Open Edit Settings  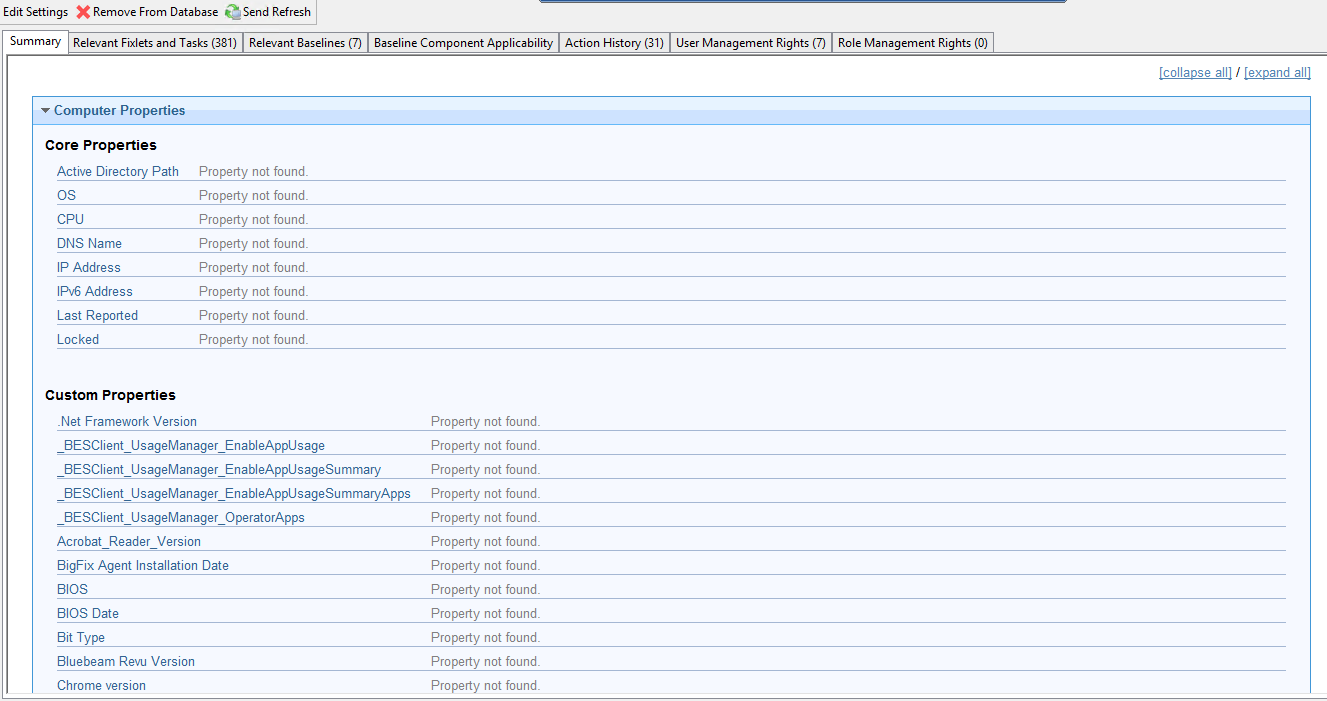36,12
